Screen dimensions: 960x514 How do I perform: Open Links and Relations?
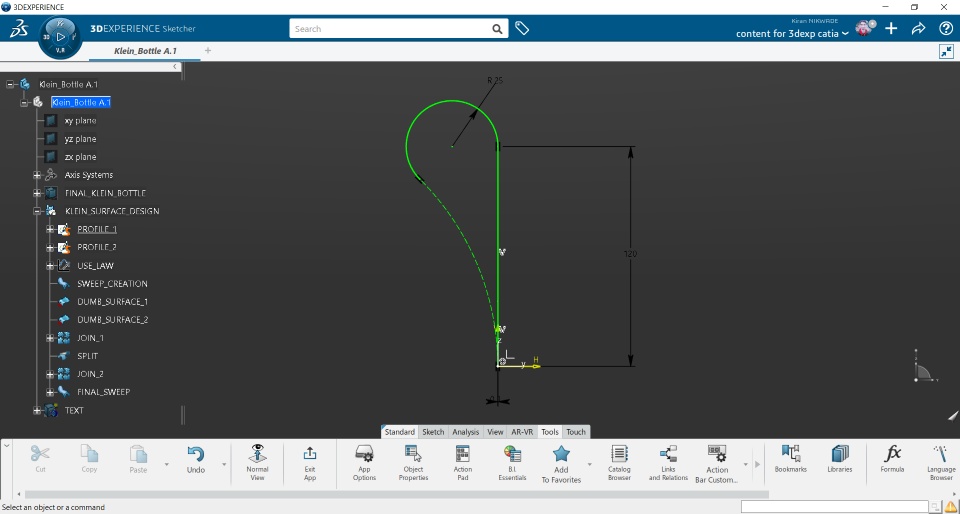pos(669,461)
